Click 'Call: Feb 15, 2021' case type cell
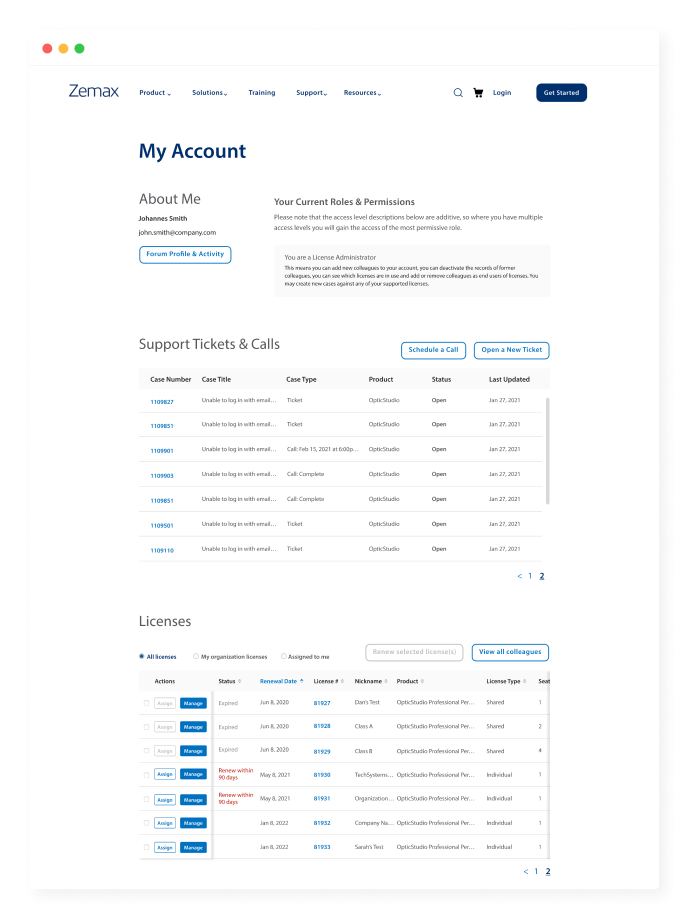The width and height of the screenshot is (689, 919). [x=322, y=449]
